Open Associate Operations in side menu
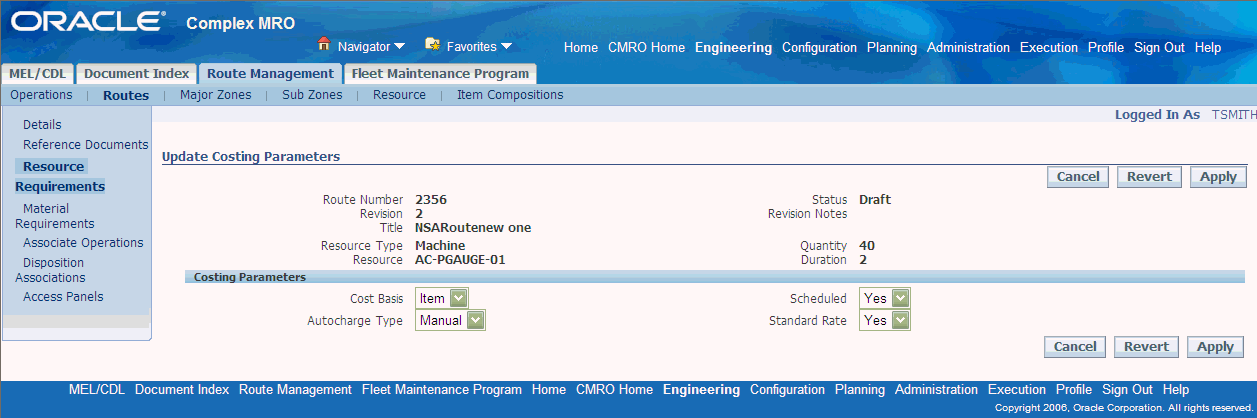Screen dimensions: 1257x418 [83, 243]
